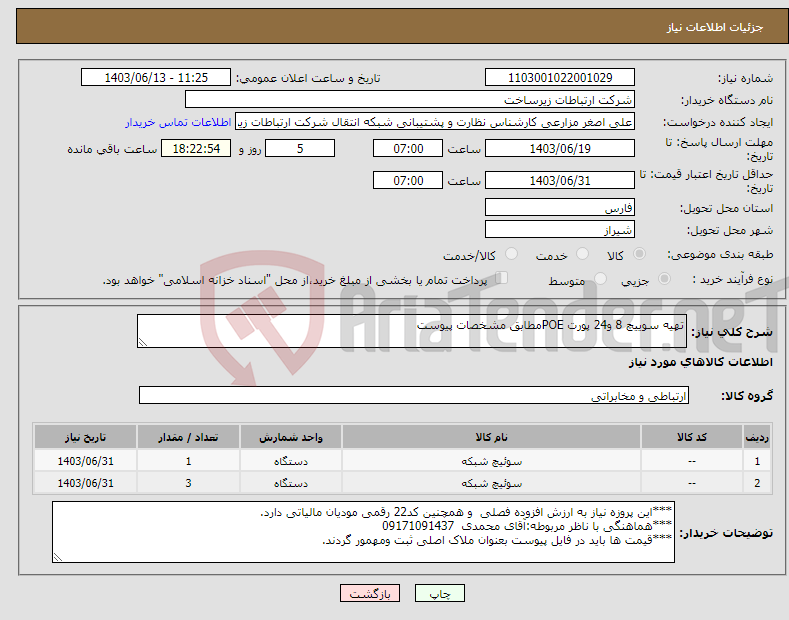Click the طبقه بندی موضوعی label
789x620 pixels.
coord(720,255)
